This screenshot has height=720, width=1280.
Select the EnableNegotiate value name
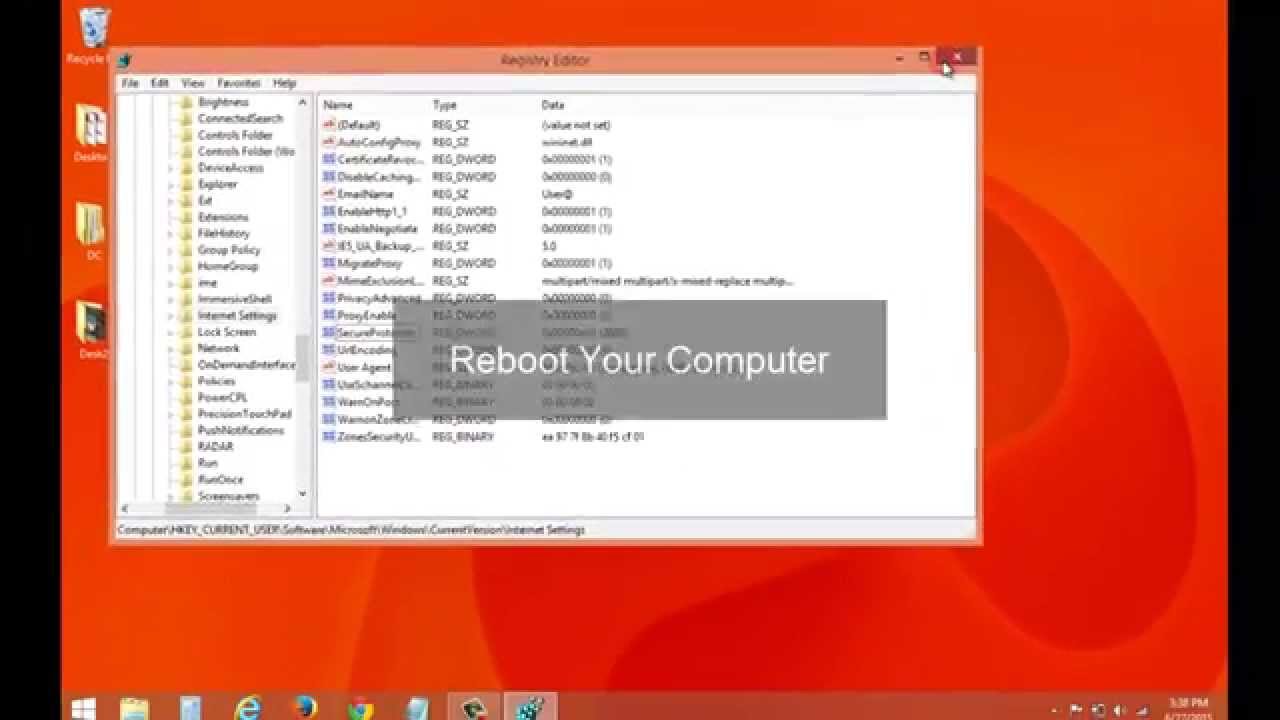377,229
